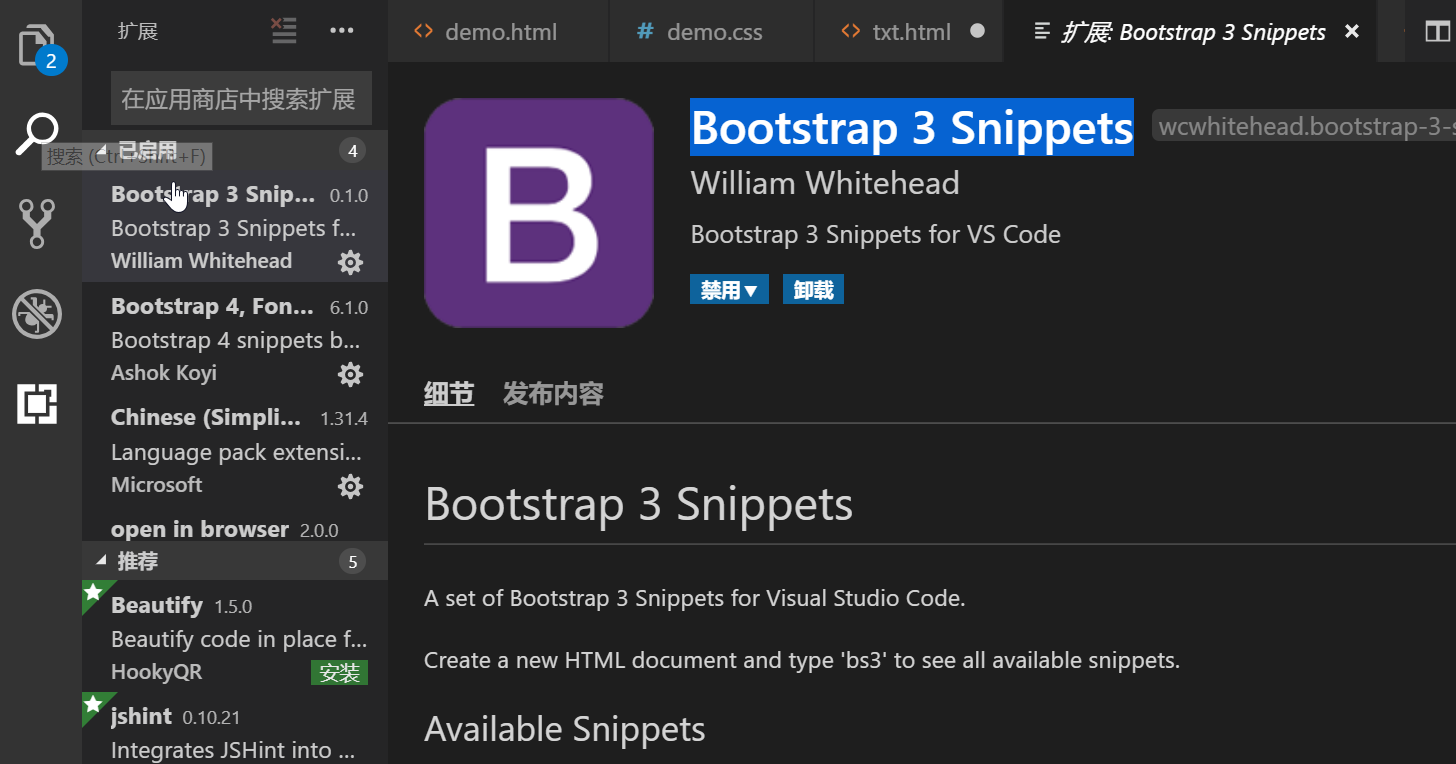Clear extensions search results icon

(284, 31)
